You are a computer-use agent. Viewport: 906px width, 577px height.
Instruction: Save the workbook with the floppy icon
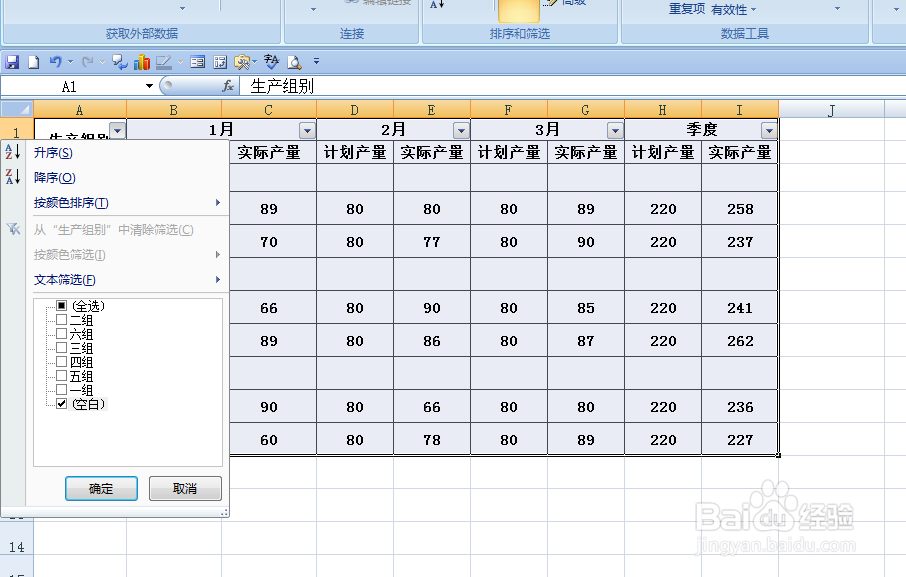coord(12,62)
